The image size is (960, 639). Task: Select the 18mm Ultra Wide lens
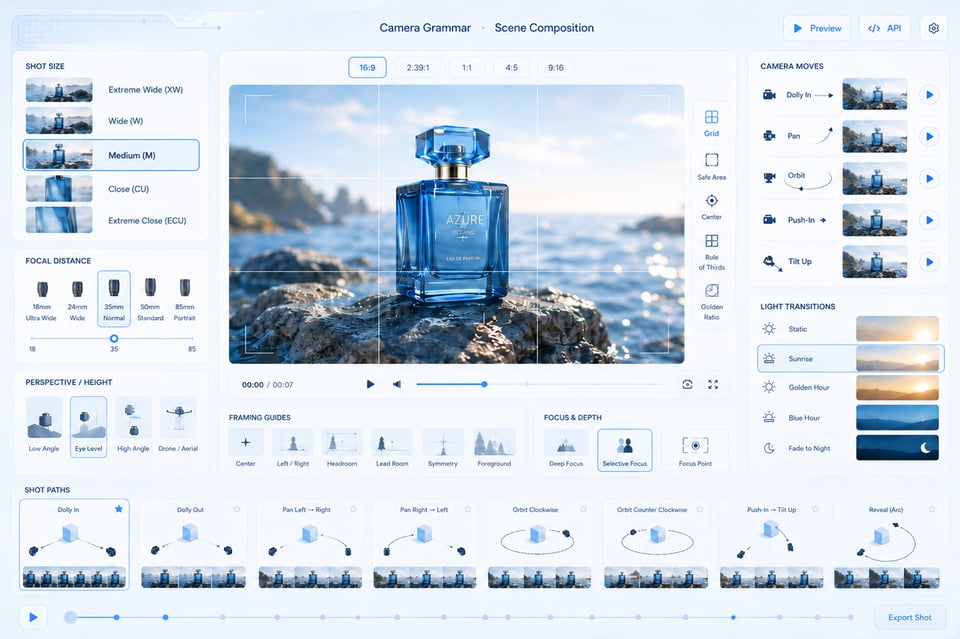(x=42, y=299)
